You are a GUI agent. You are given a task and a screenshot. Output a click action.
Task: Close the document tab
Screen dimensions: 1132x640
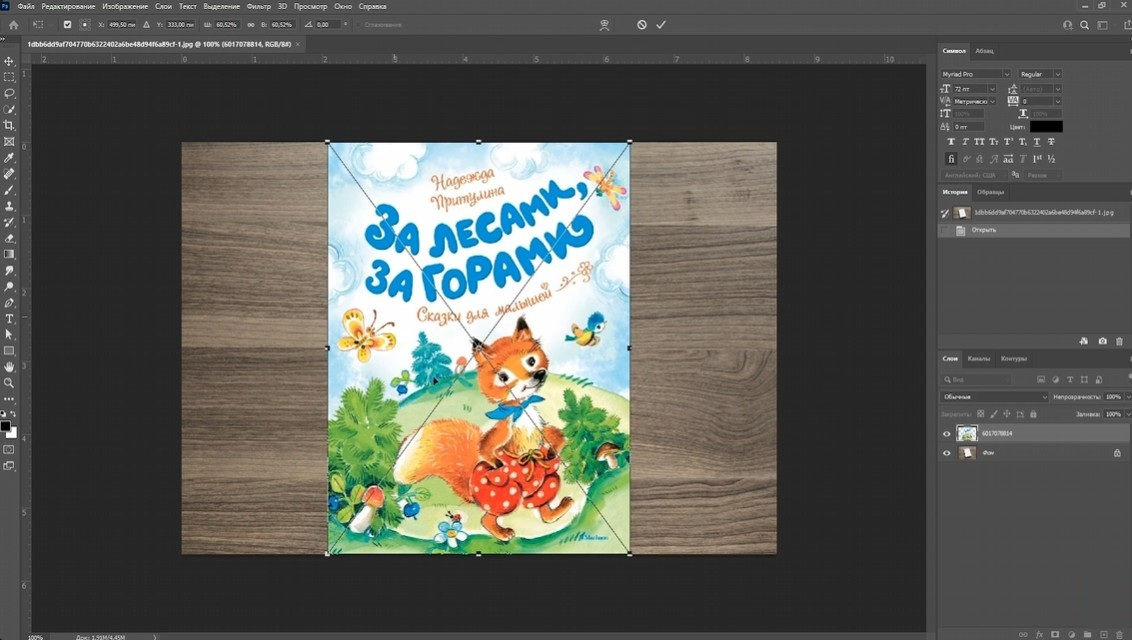pos(297,44)
